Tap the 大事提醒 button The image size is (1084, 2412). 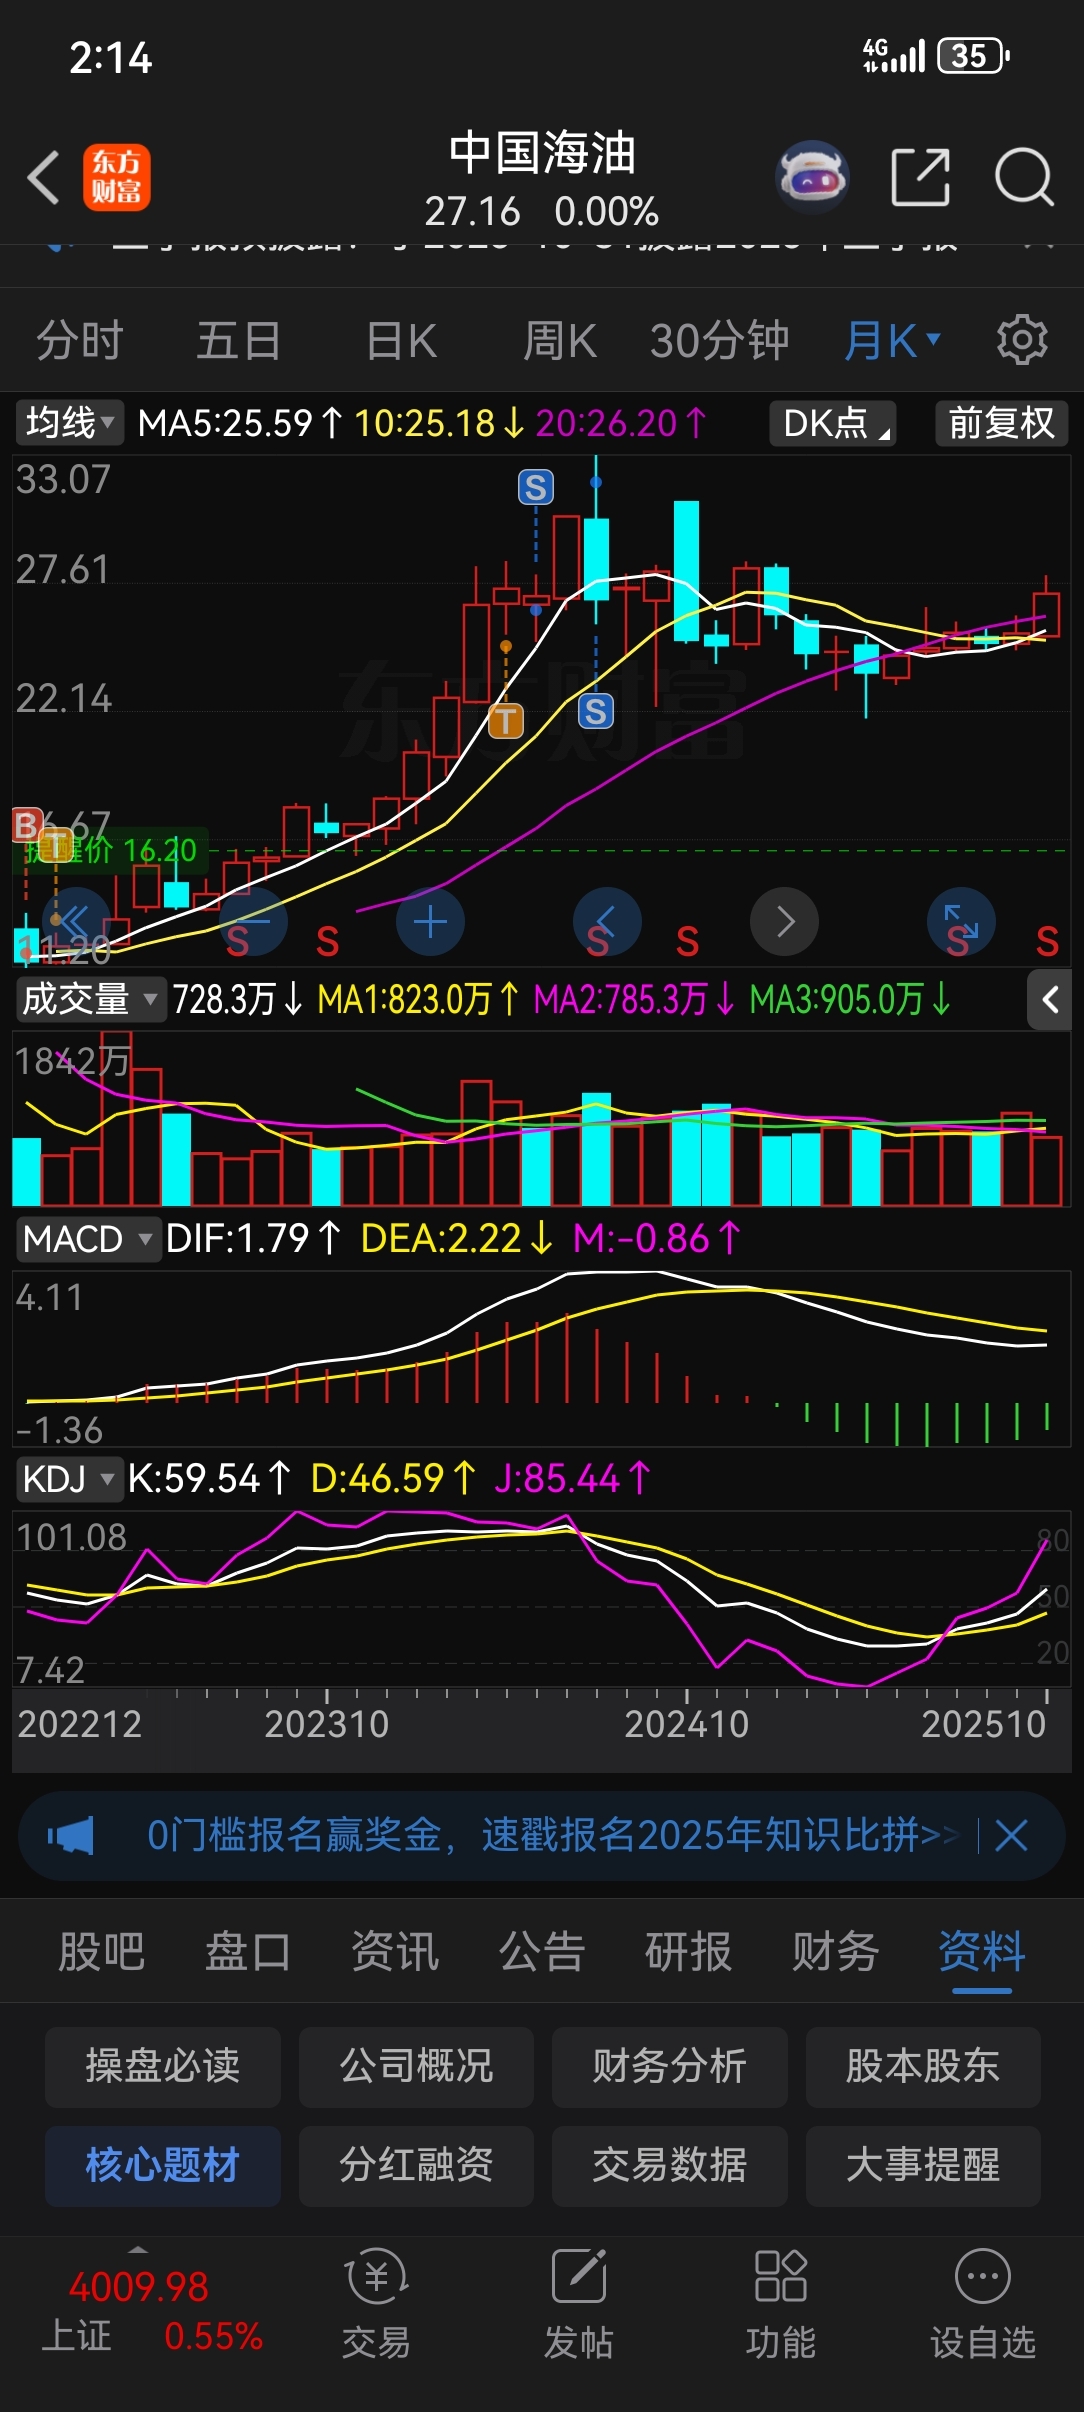(923, 2165)
